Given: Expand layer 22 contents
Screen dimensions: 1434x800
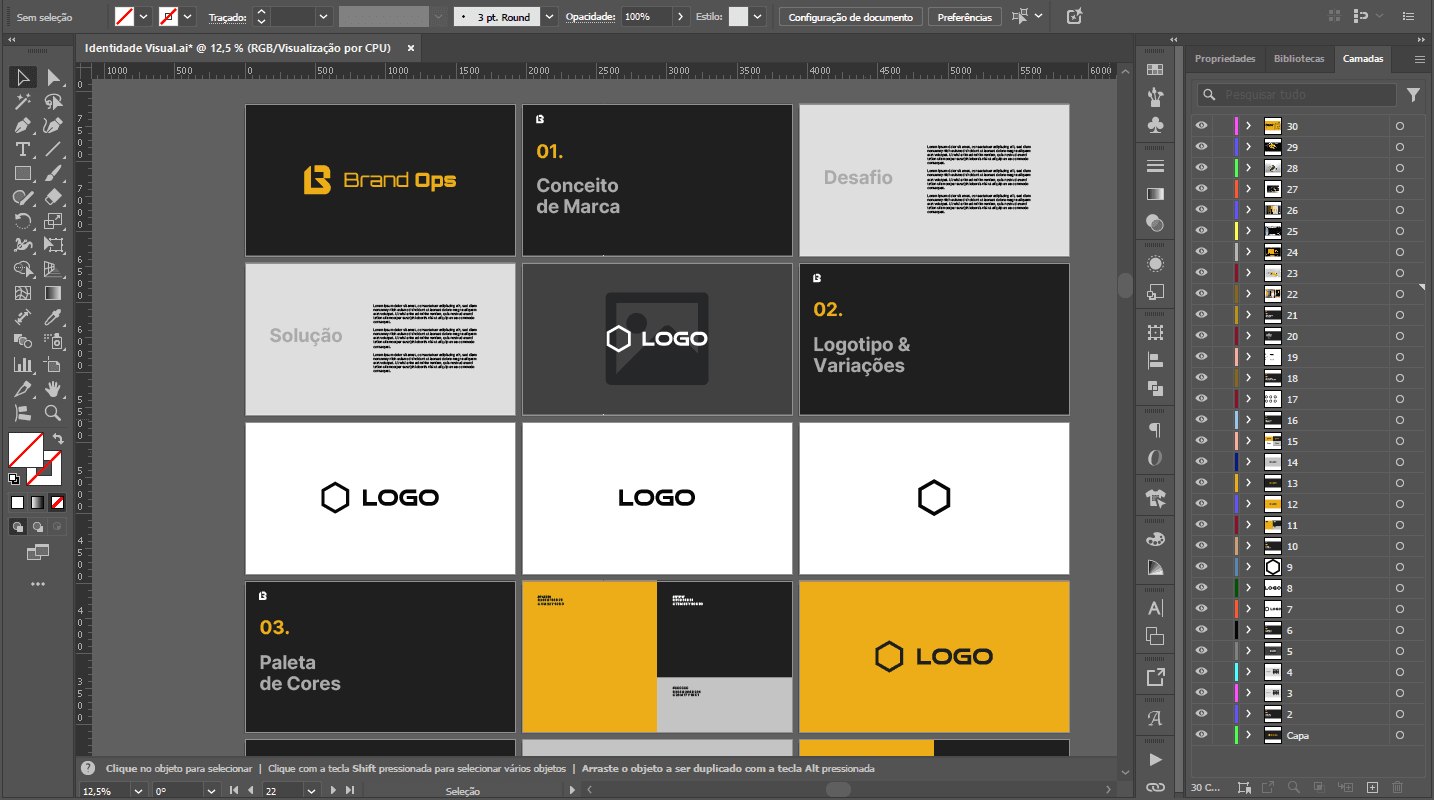Looking at the screenshot, I should click(1248, 294).
